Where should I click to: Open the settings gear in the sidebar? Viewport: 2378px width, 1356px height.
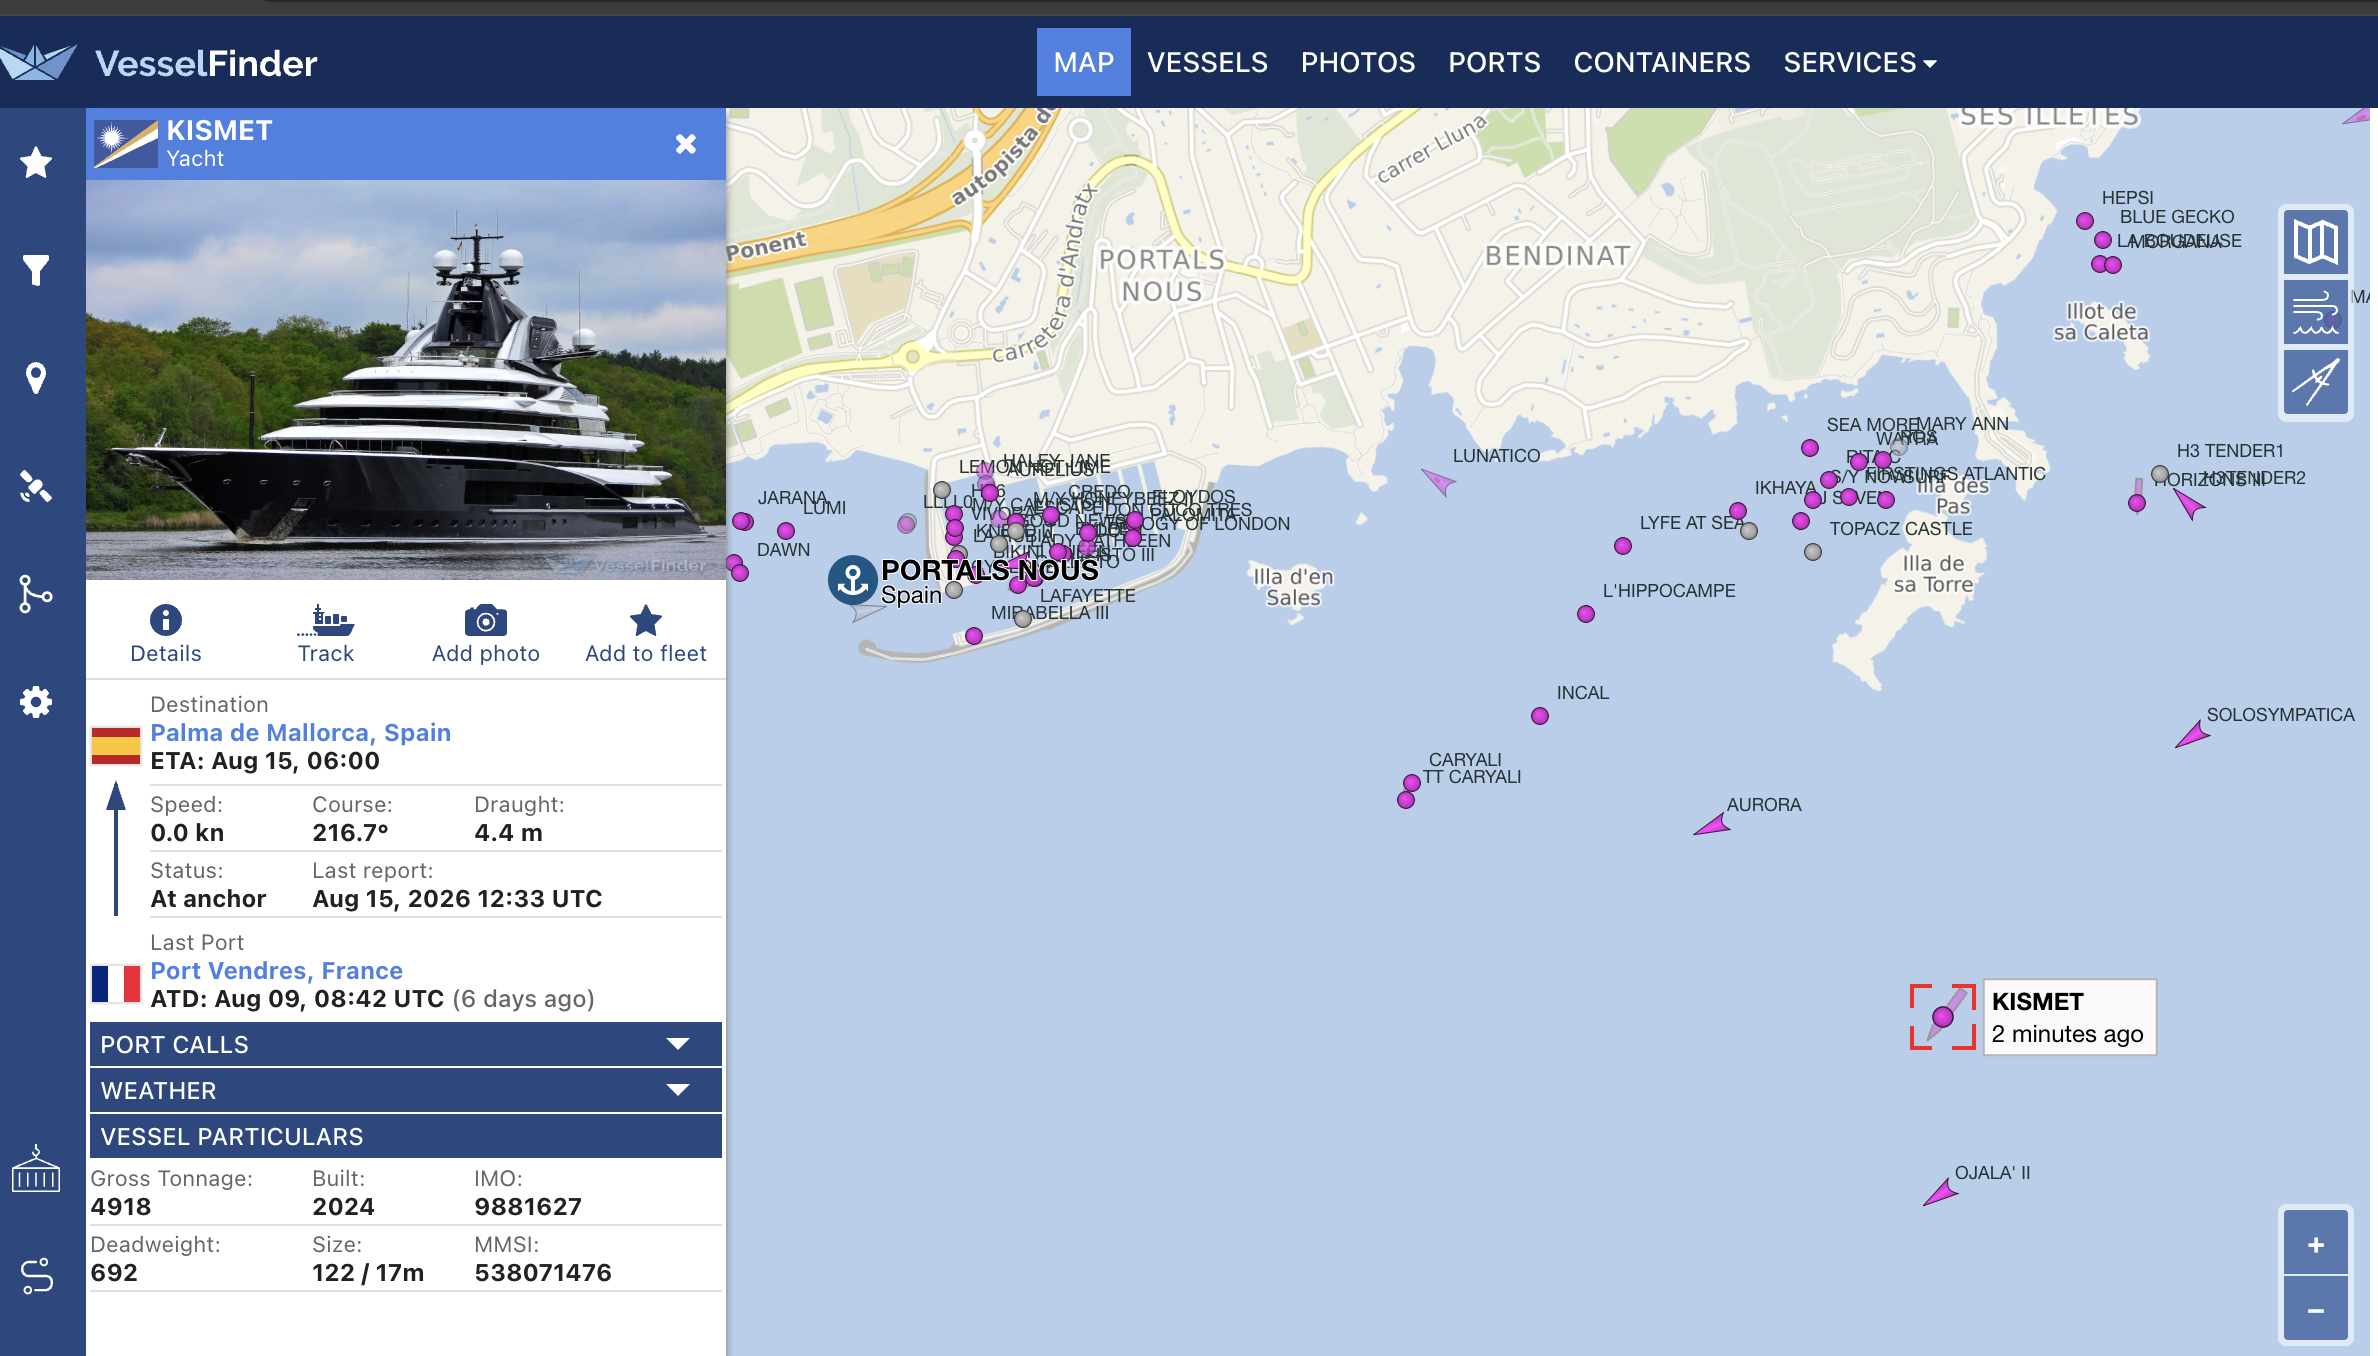(x=36, y=702)
